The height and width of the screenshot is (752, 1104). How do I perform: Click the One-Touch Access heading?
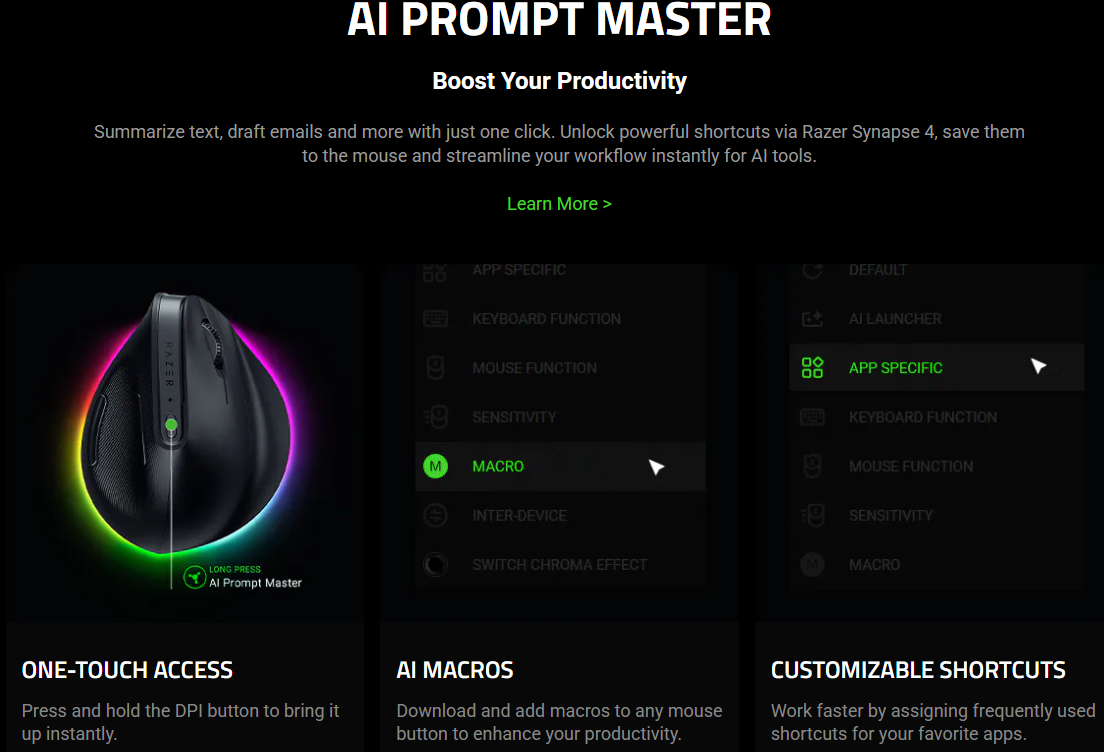click(x=127, y=670)
